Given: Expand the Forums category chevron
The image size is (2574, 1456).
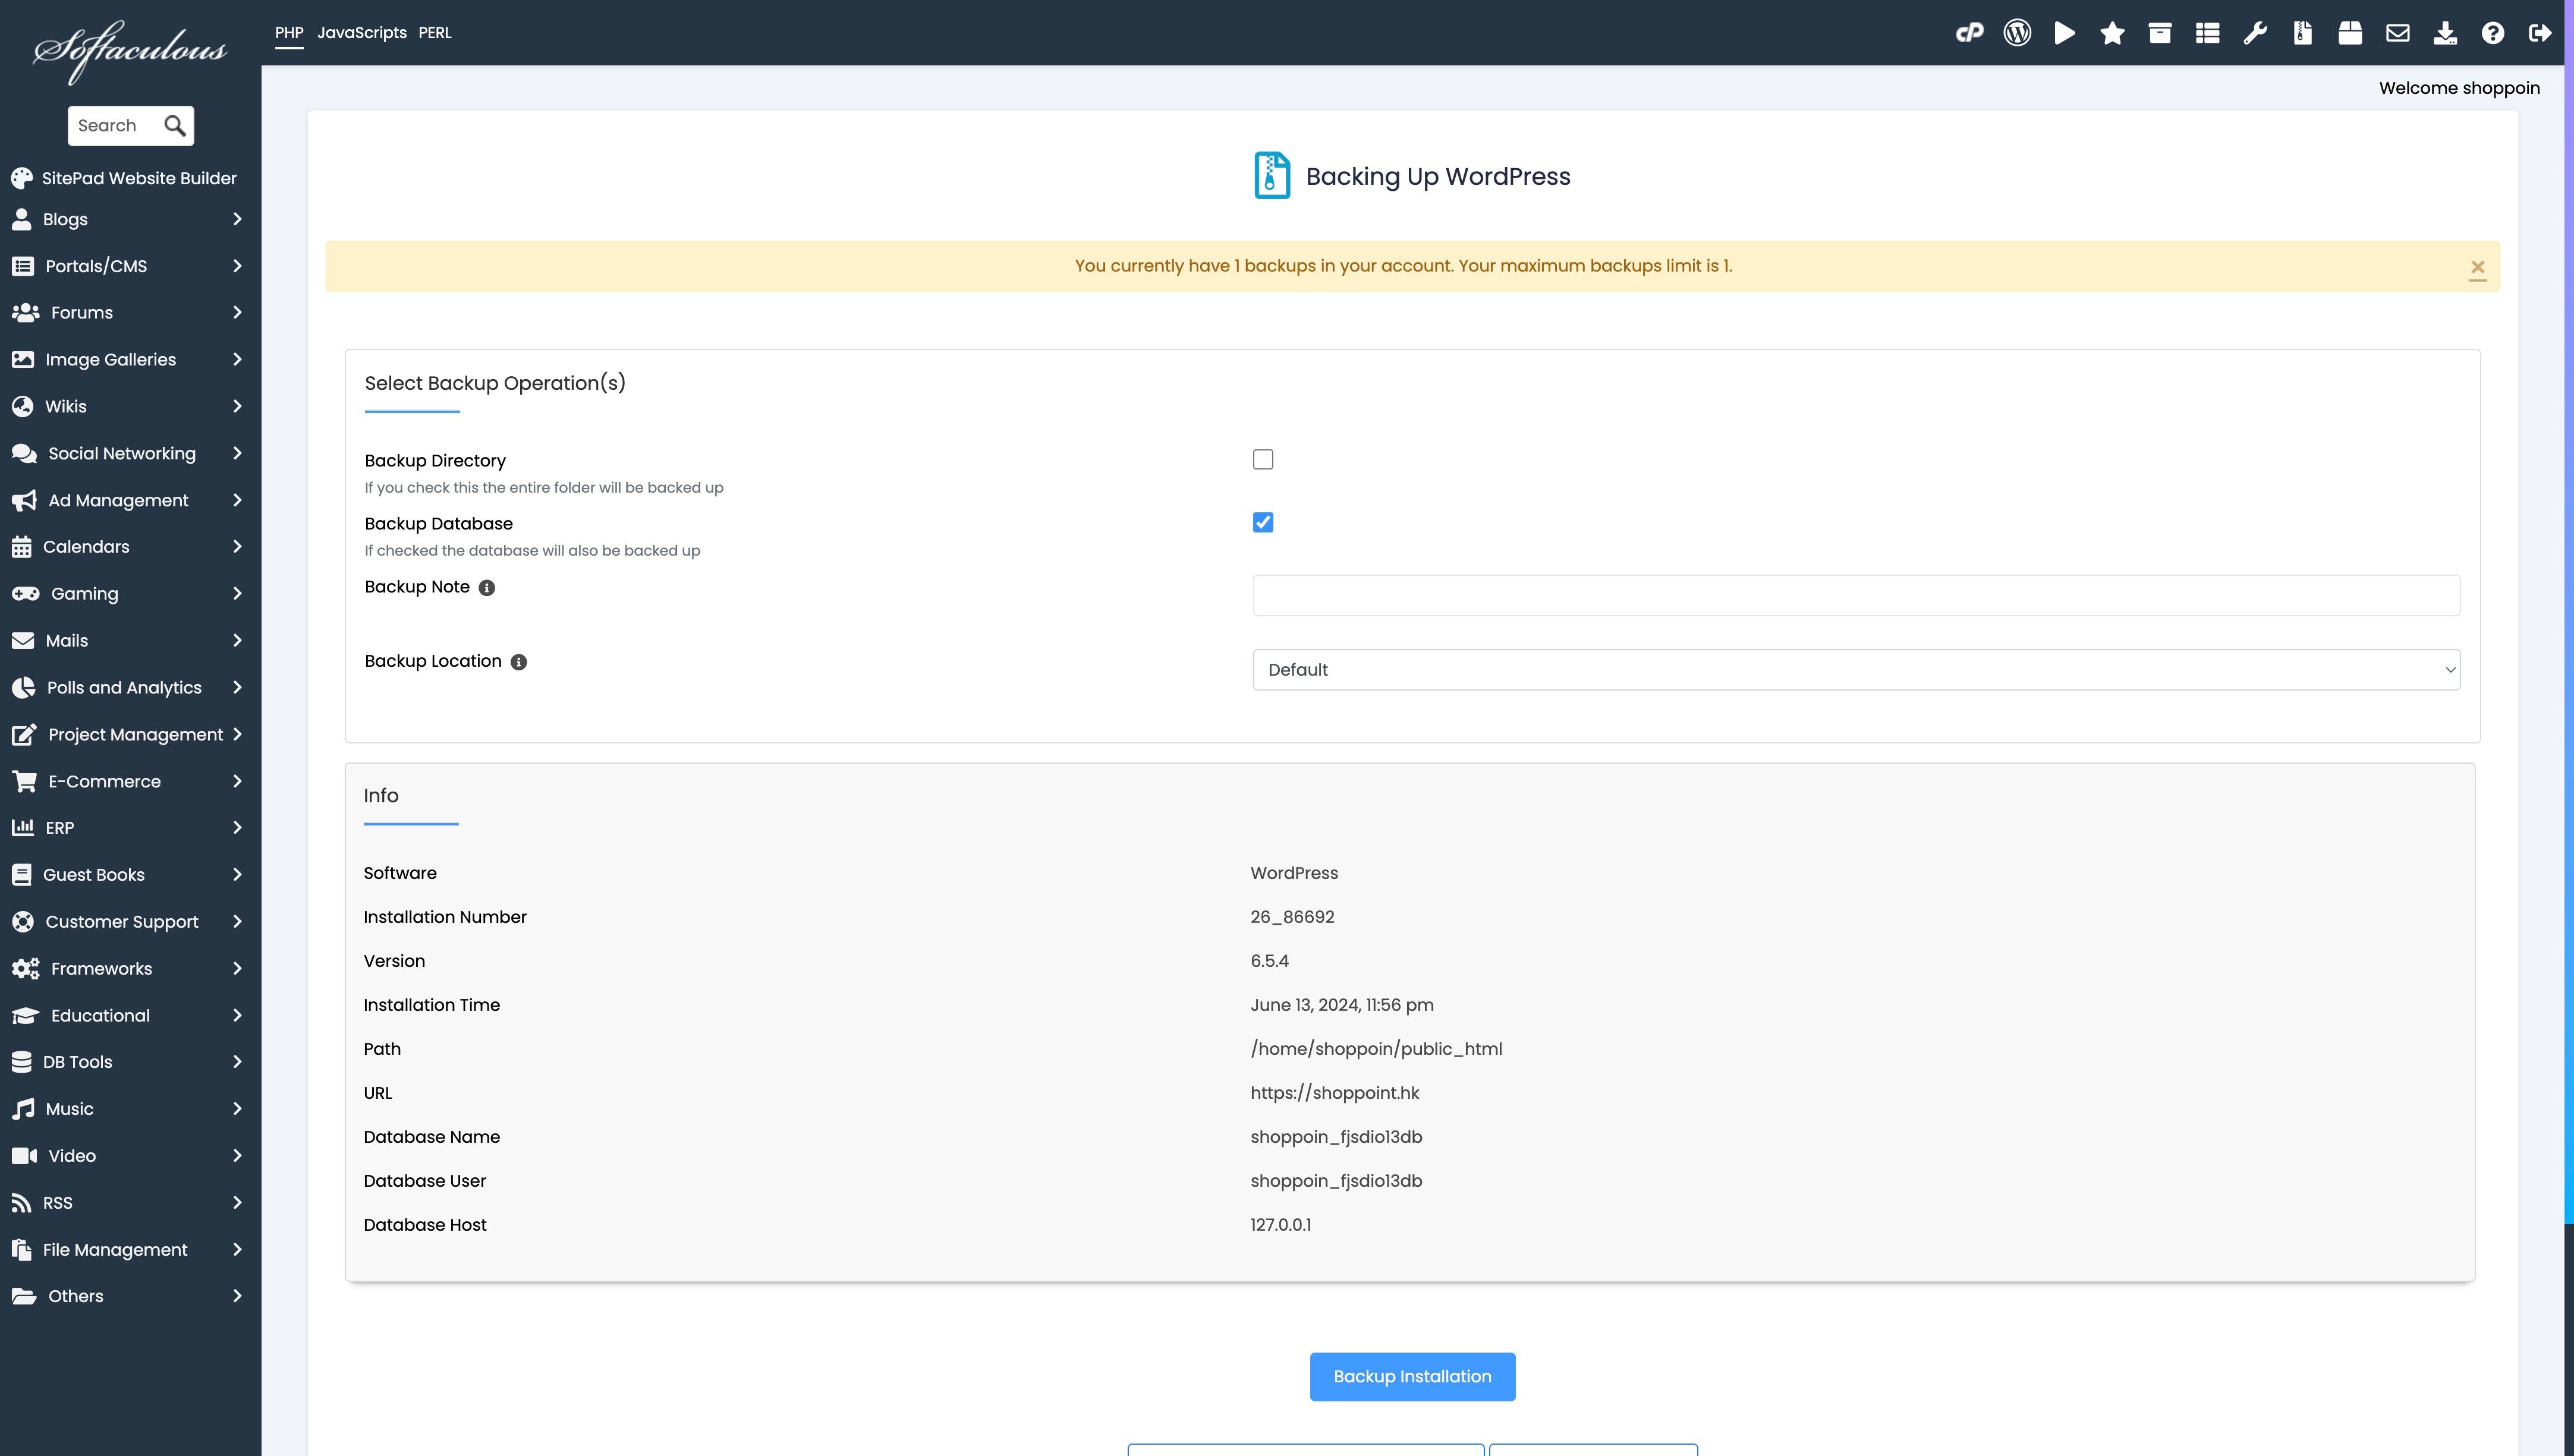Looking at the screenshot, I should coord(237,313).
